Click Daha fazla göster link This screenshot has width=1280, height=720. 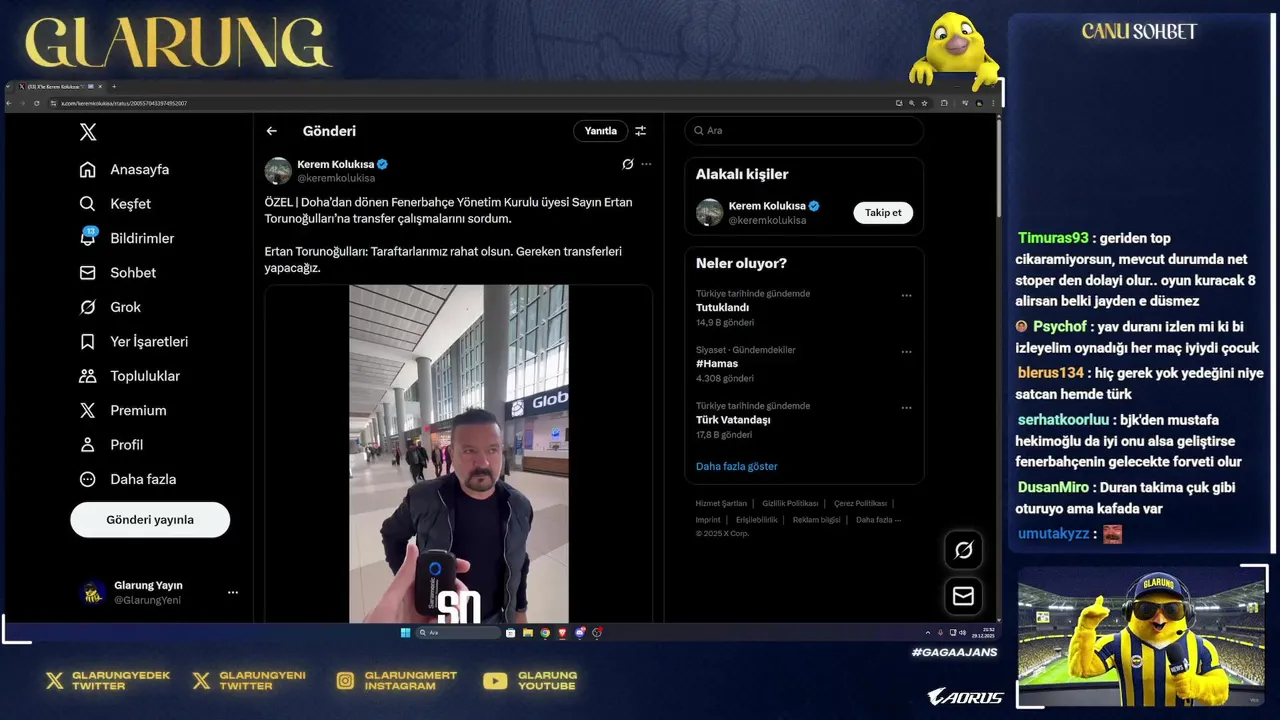coord(737,466)
